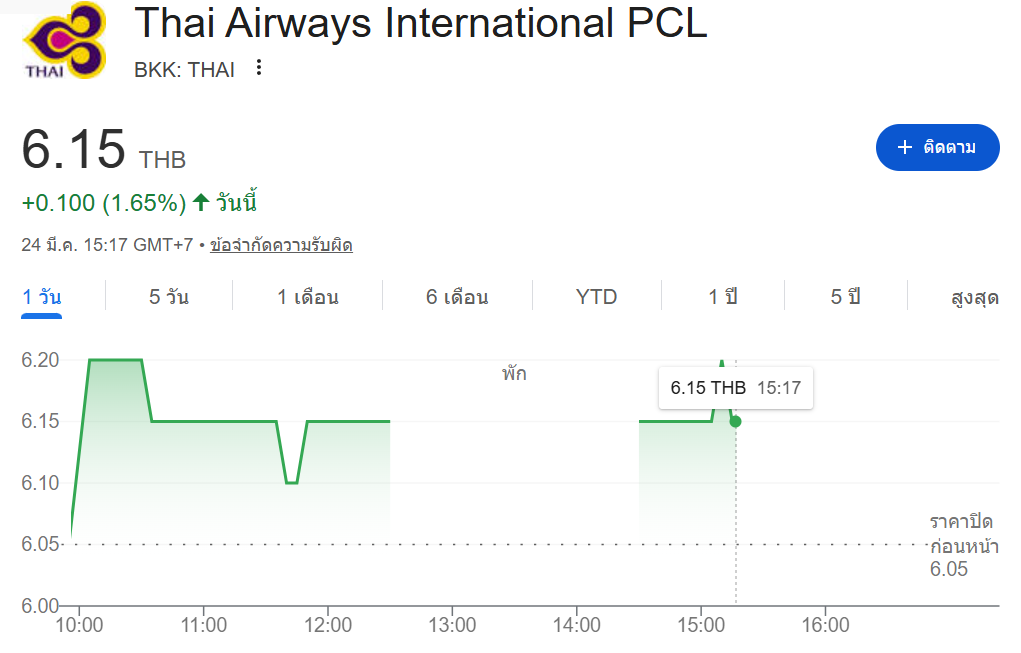Select the สูงสุด maximum range tab
Screen dimensions: 1021x653
click(x=975, y=297)
